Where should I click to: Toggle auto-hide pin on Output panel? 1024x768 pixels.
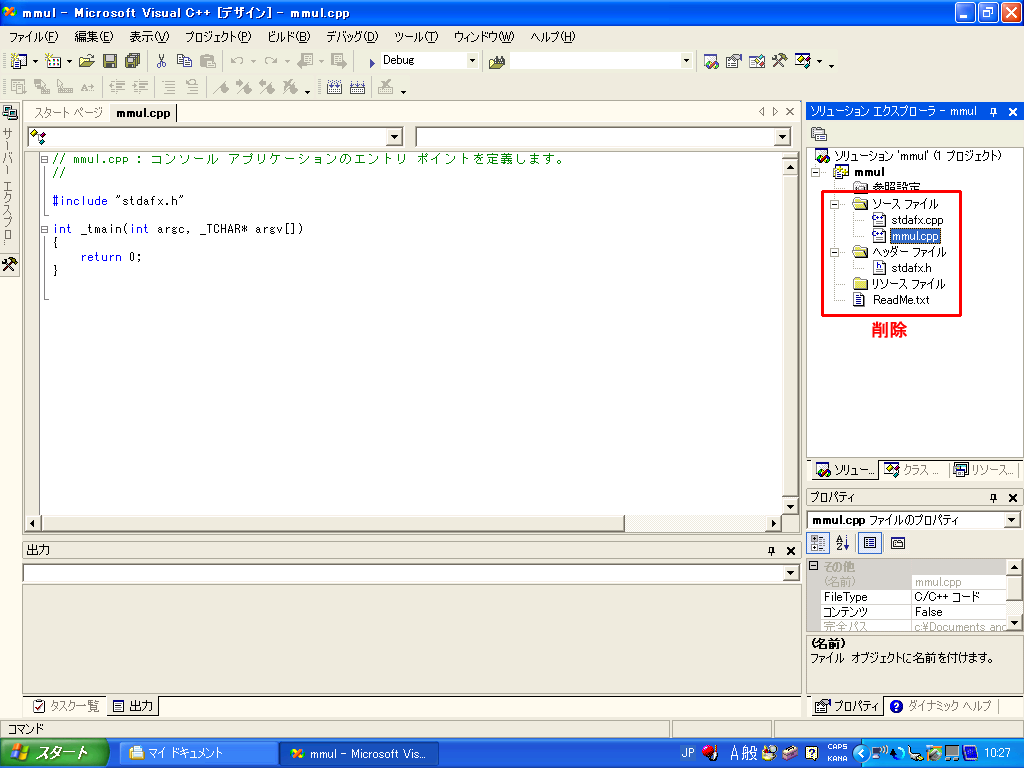[771, 551]
